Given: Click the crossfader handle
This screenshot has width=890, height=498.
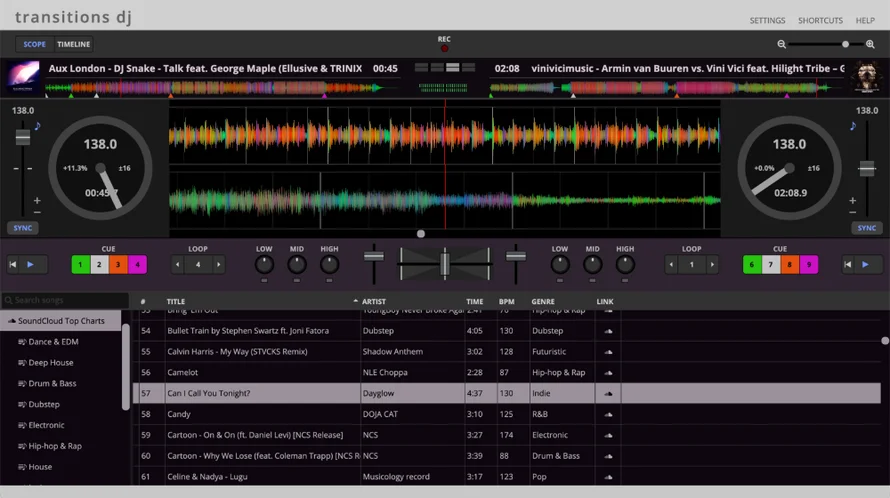Looking at the screenshot, I should click(445, 264).
